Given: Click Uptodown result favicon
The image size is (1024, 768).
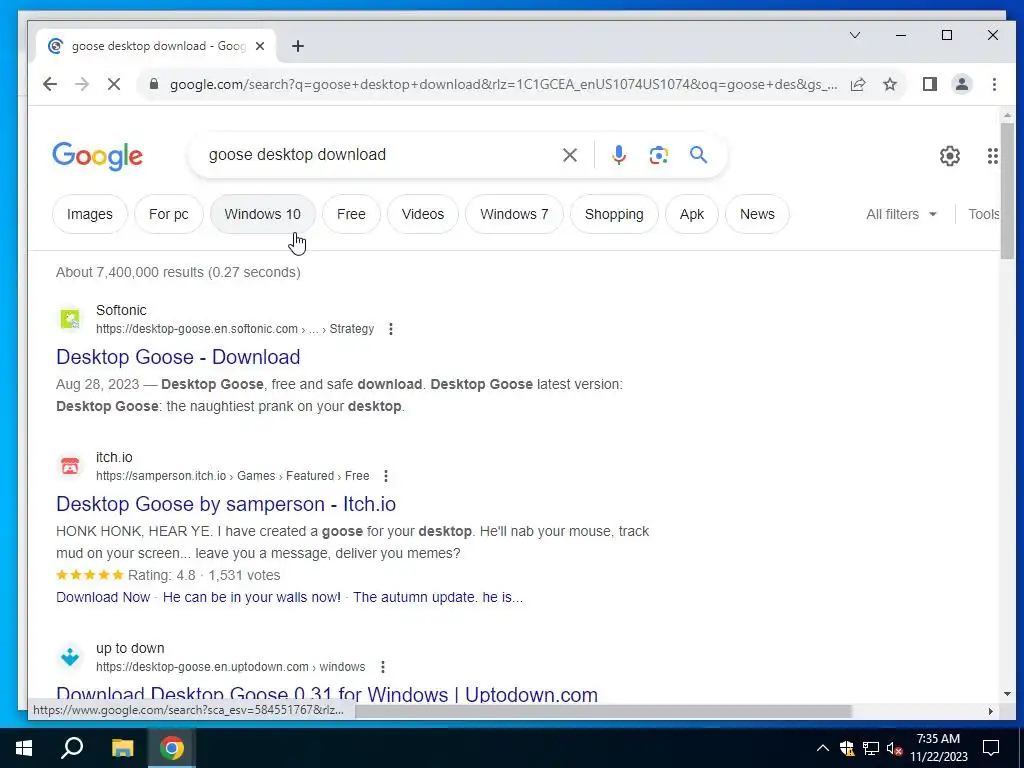Looking at the screenshot, I should click(x=70, y=656).
